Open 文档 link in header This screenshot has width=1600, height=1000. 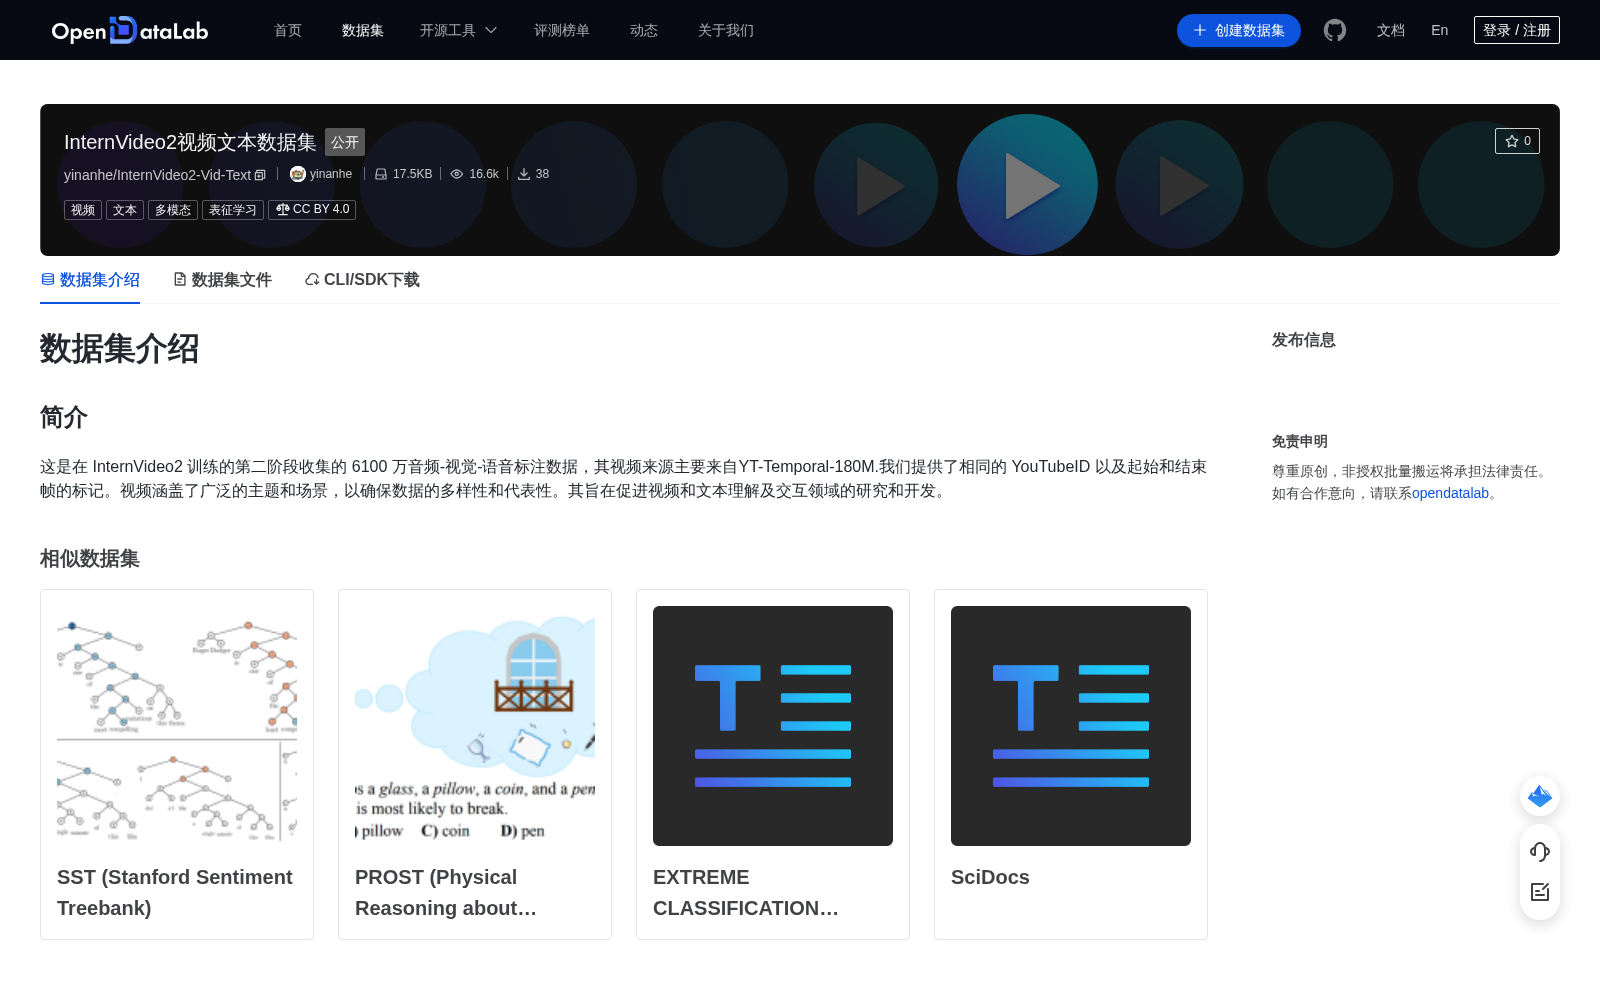tap(1391, 30)
